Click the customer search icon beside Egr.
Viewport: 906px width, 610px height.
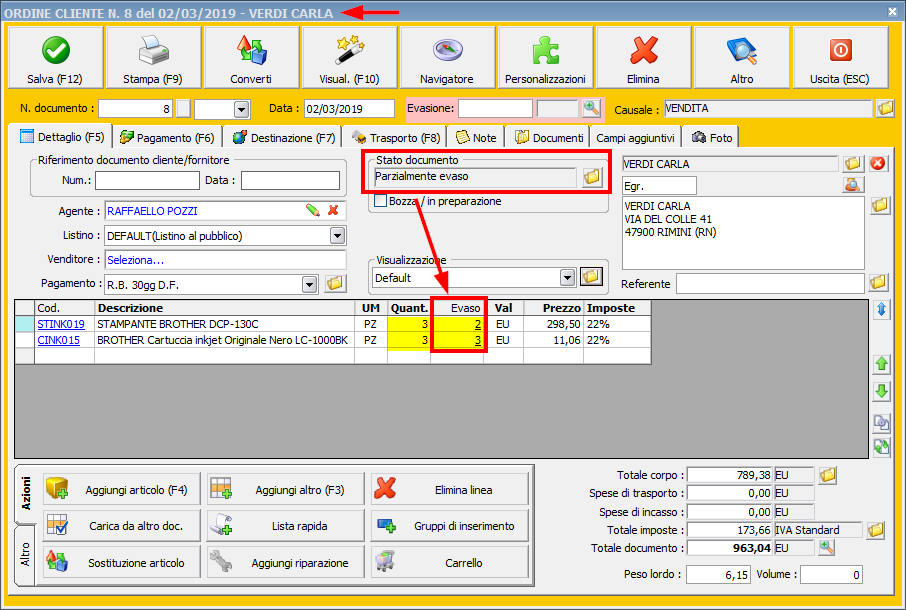[853, 185]
